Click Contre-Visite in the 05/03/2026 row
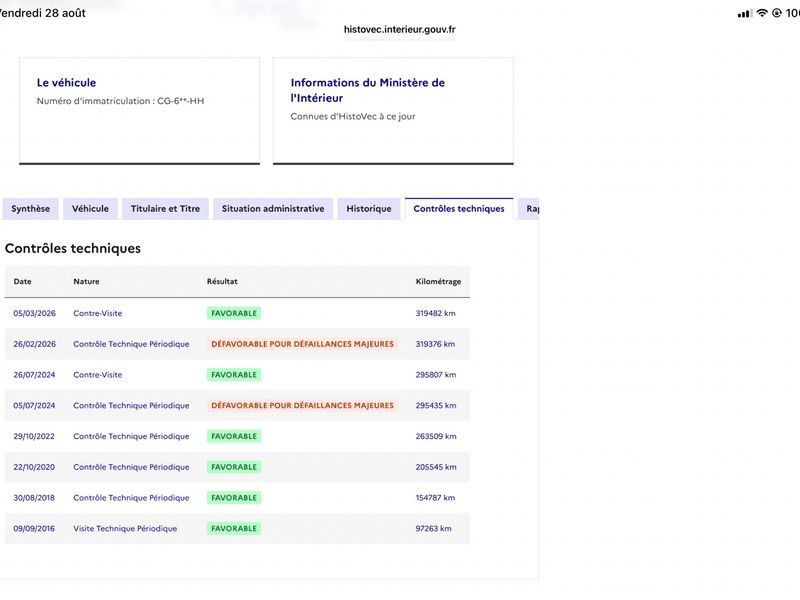The image size is (800, 600). 97,313
